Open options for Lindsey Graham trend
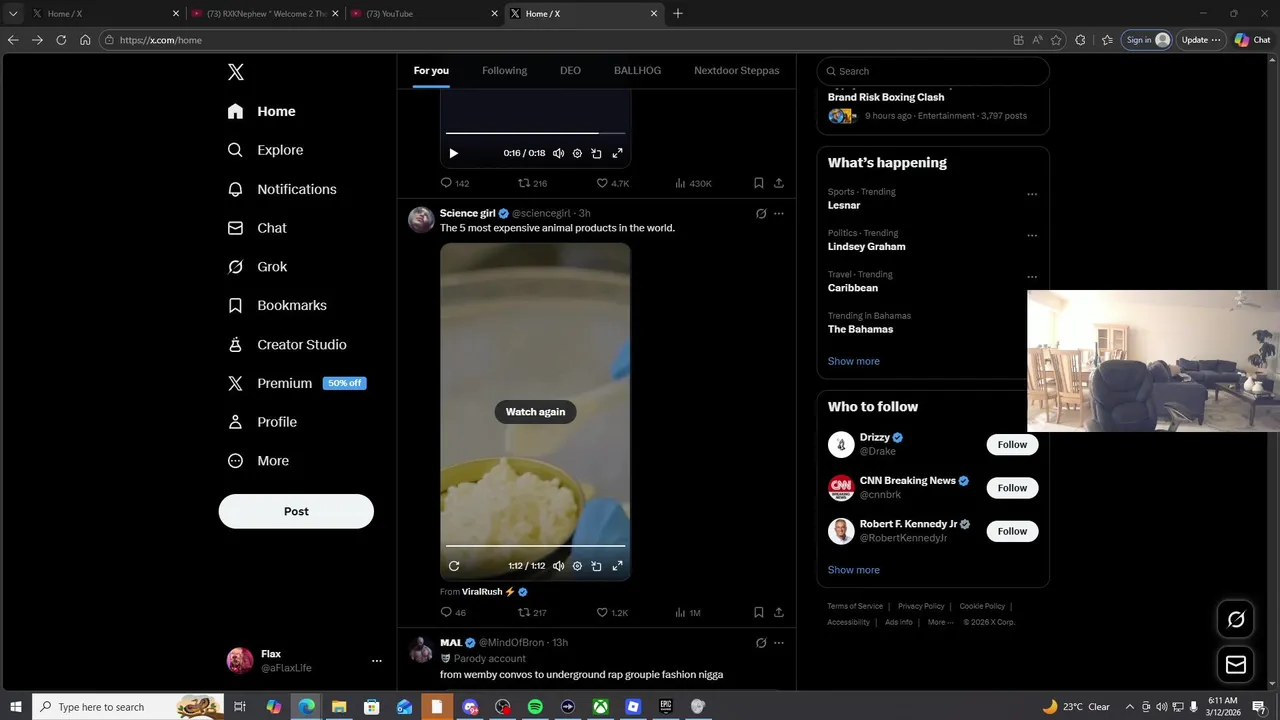Screen dimensions: 1280x720 click(1032, 236)
